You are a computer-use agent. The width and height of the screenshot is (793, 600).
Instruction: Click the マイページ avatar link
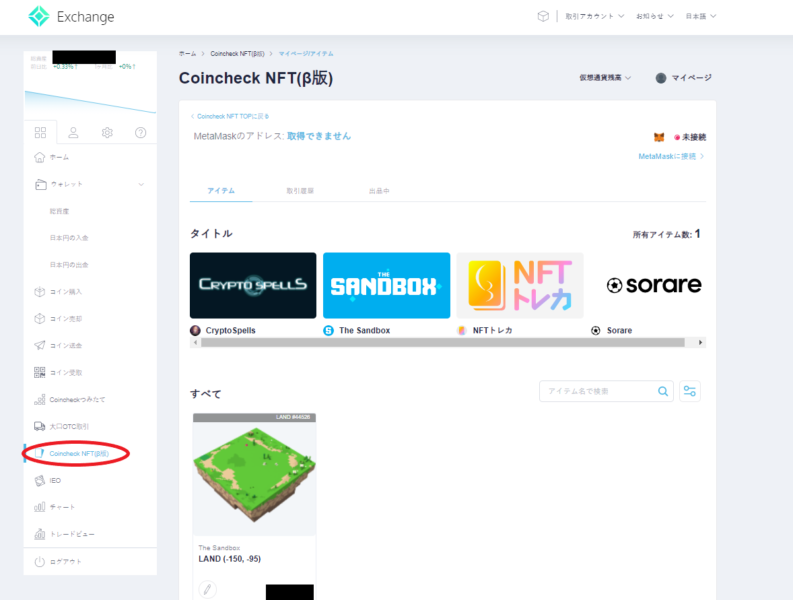pyautogui.click(x=683, y=78)
